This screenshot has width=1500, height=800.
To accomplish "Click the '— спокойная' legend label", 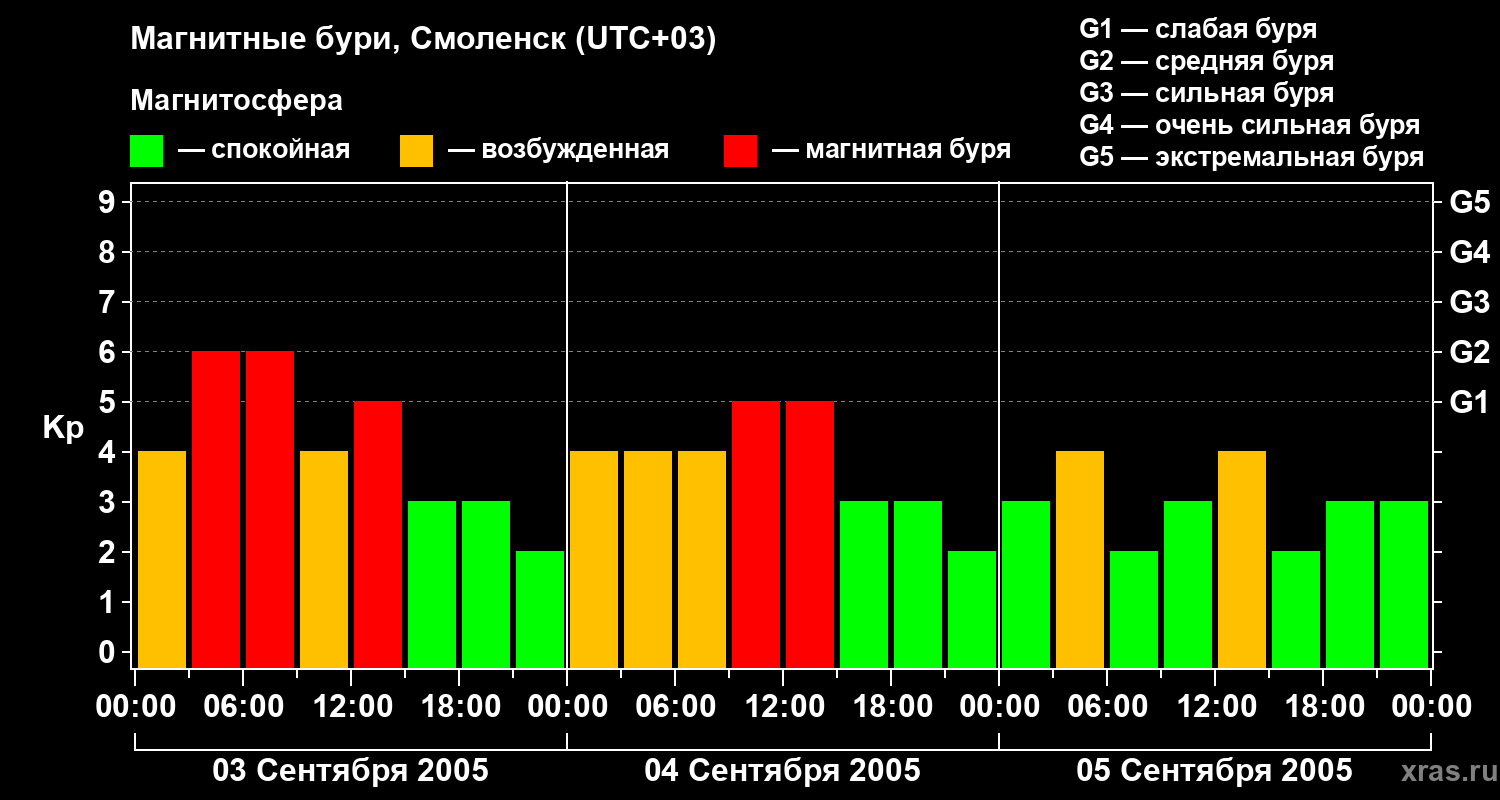I will [x=264, y=151].
